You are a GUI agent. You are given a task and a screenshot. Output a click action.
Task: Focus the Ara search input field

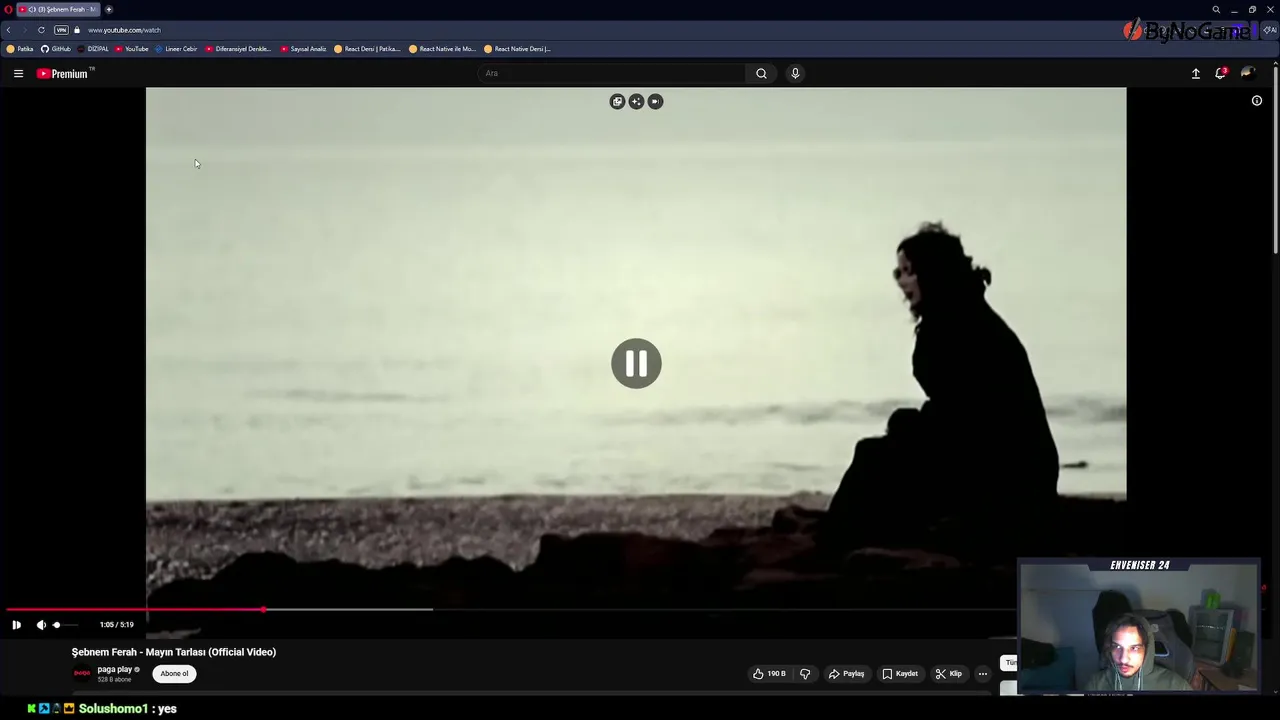tap(612, 73)
